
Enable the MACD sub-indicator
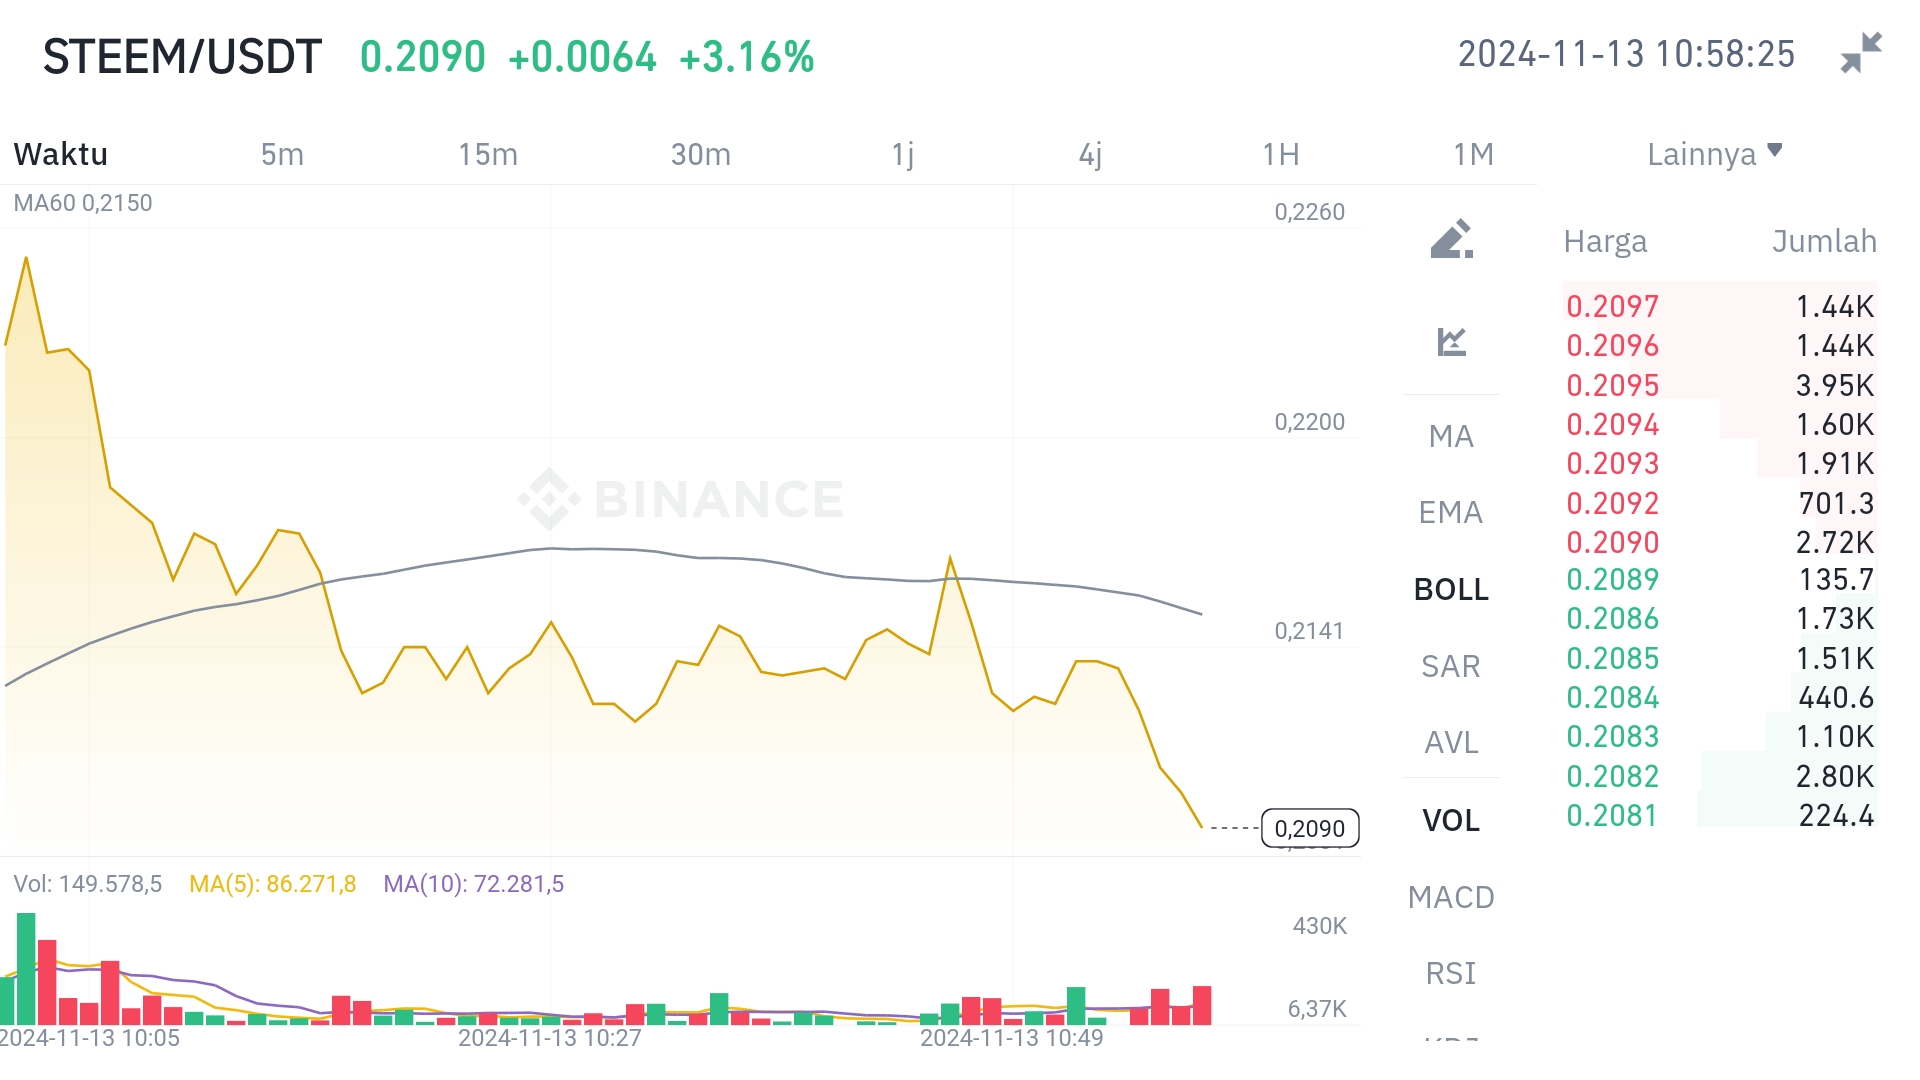tap(1451, 897)
